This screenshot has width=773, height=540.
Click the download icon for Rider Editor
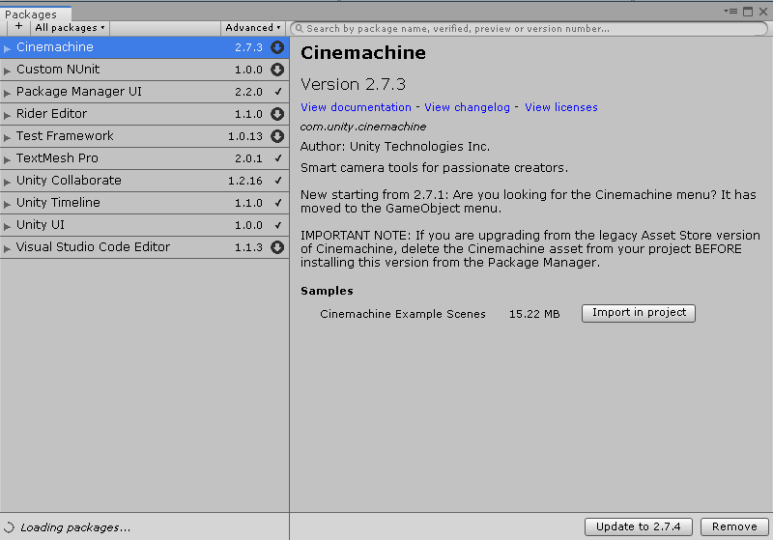click(x=277, y=114)
